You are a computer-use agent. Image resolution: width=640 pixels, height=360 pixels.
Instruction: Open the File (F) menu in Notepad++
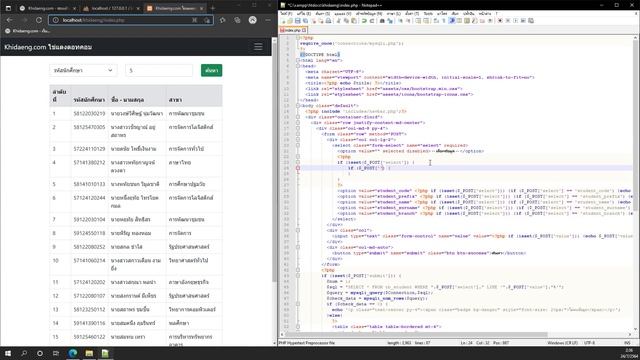click(286, 13)
